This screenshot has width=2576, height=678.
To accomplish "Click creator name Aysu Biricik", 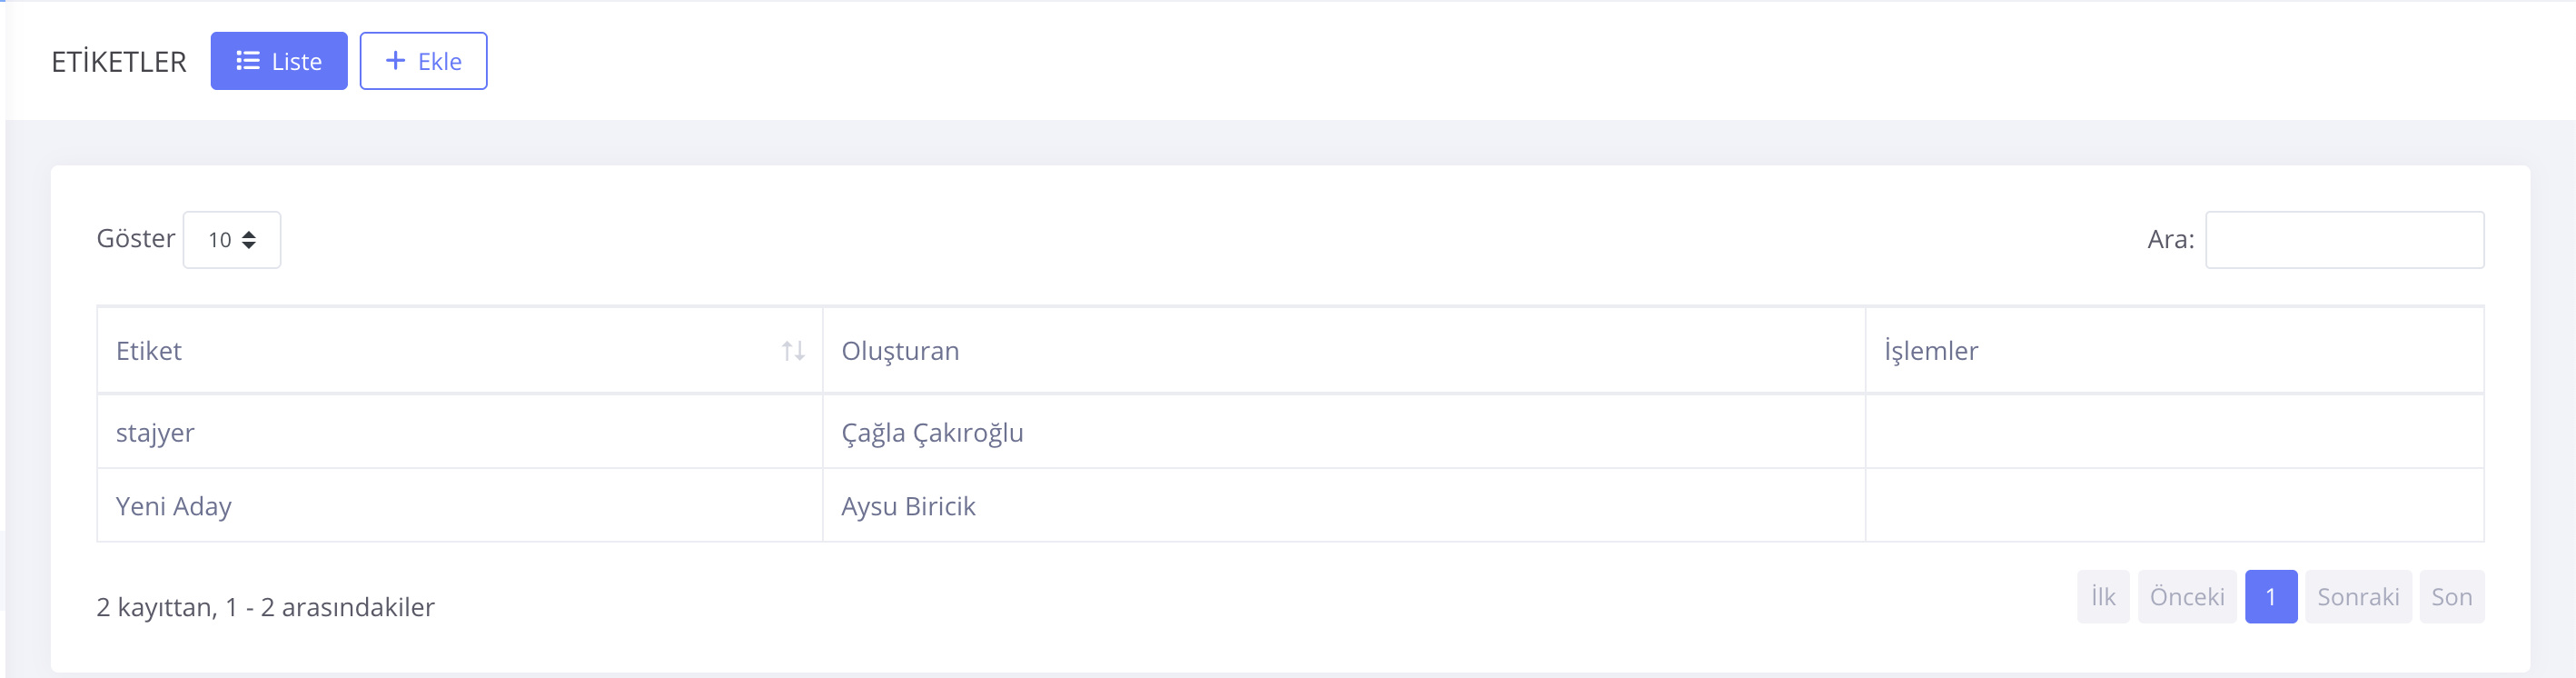I will (x=908, y=506).
